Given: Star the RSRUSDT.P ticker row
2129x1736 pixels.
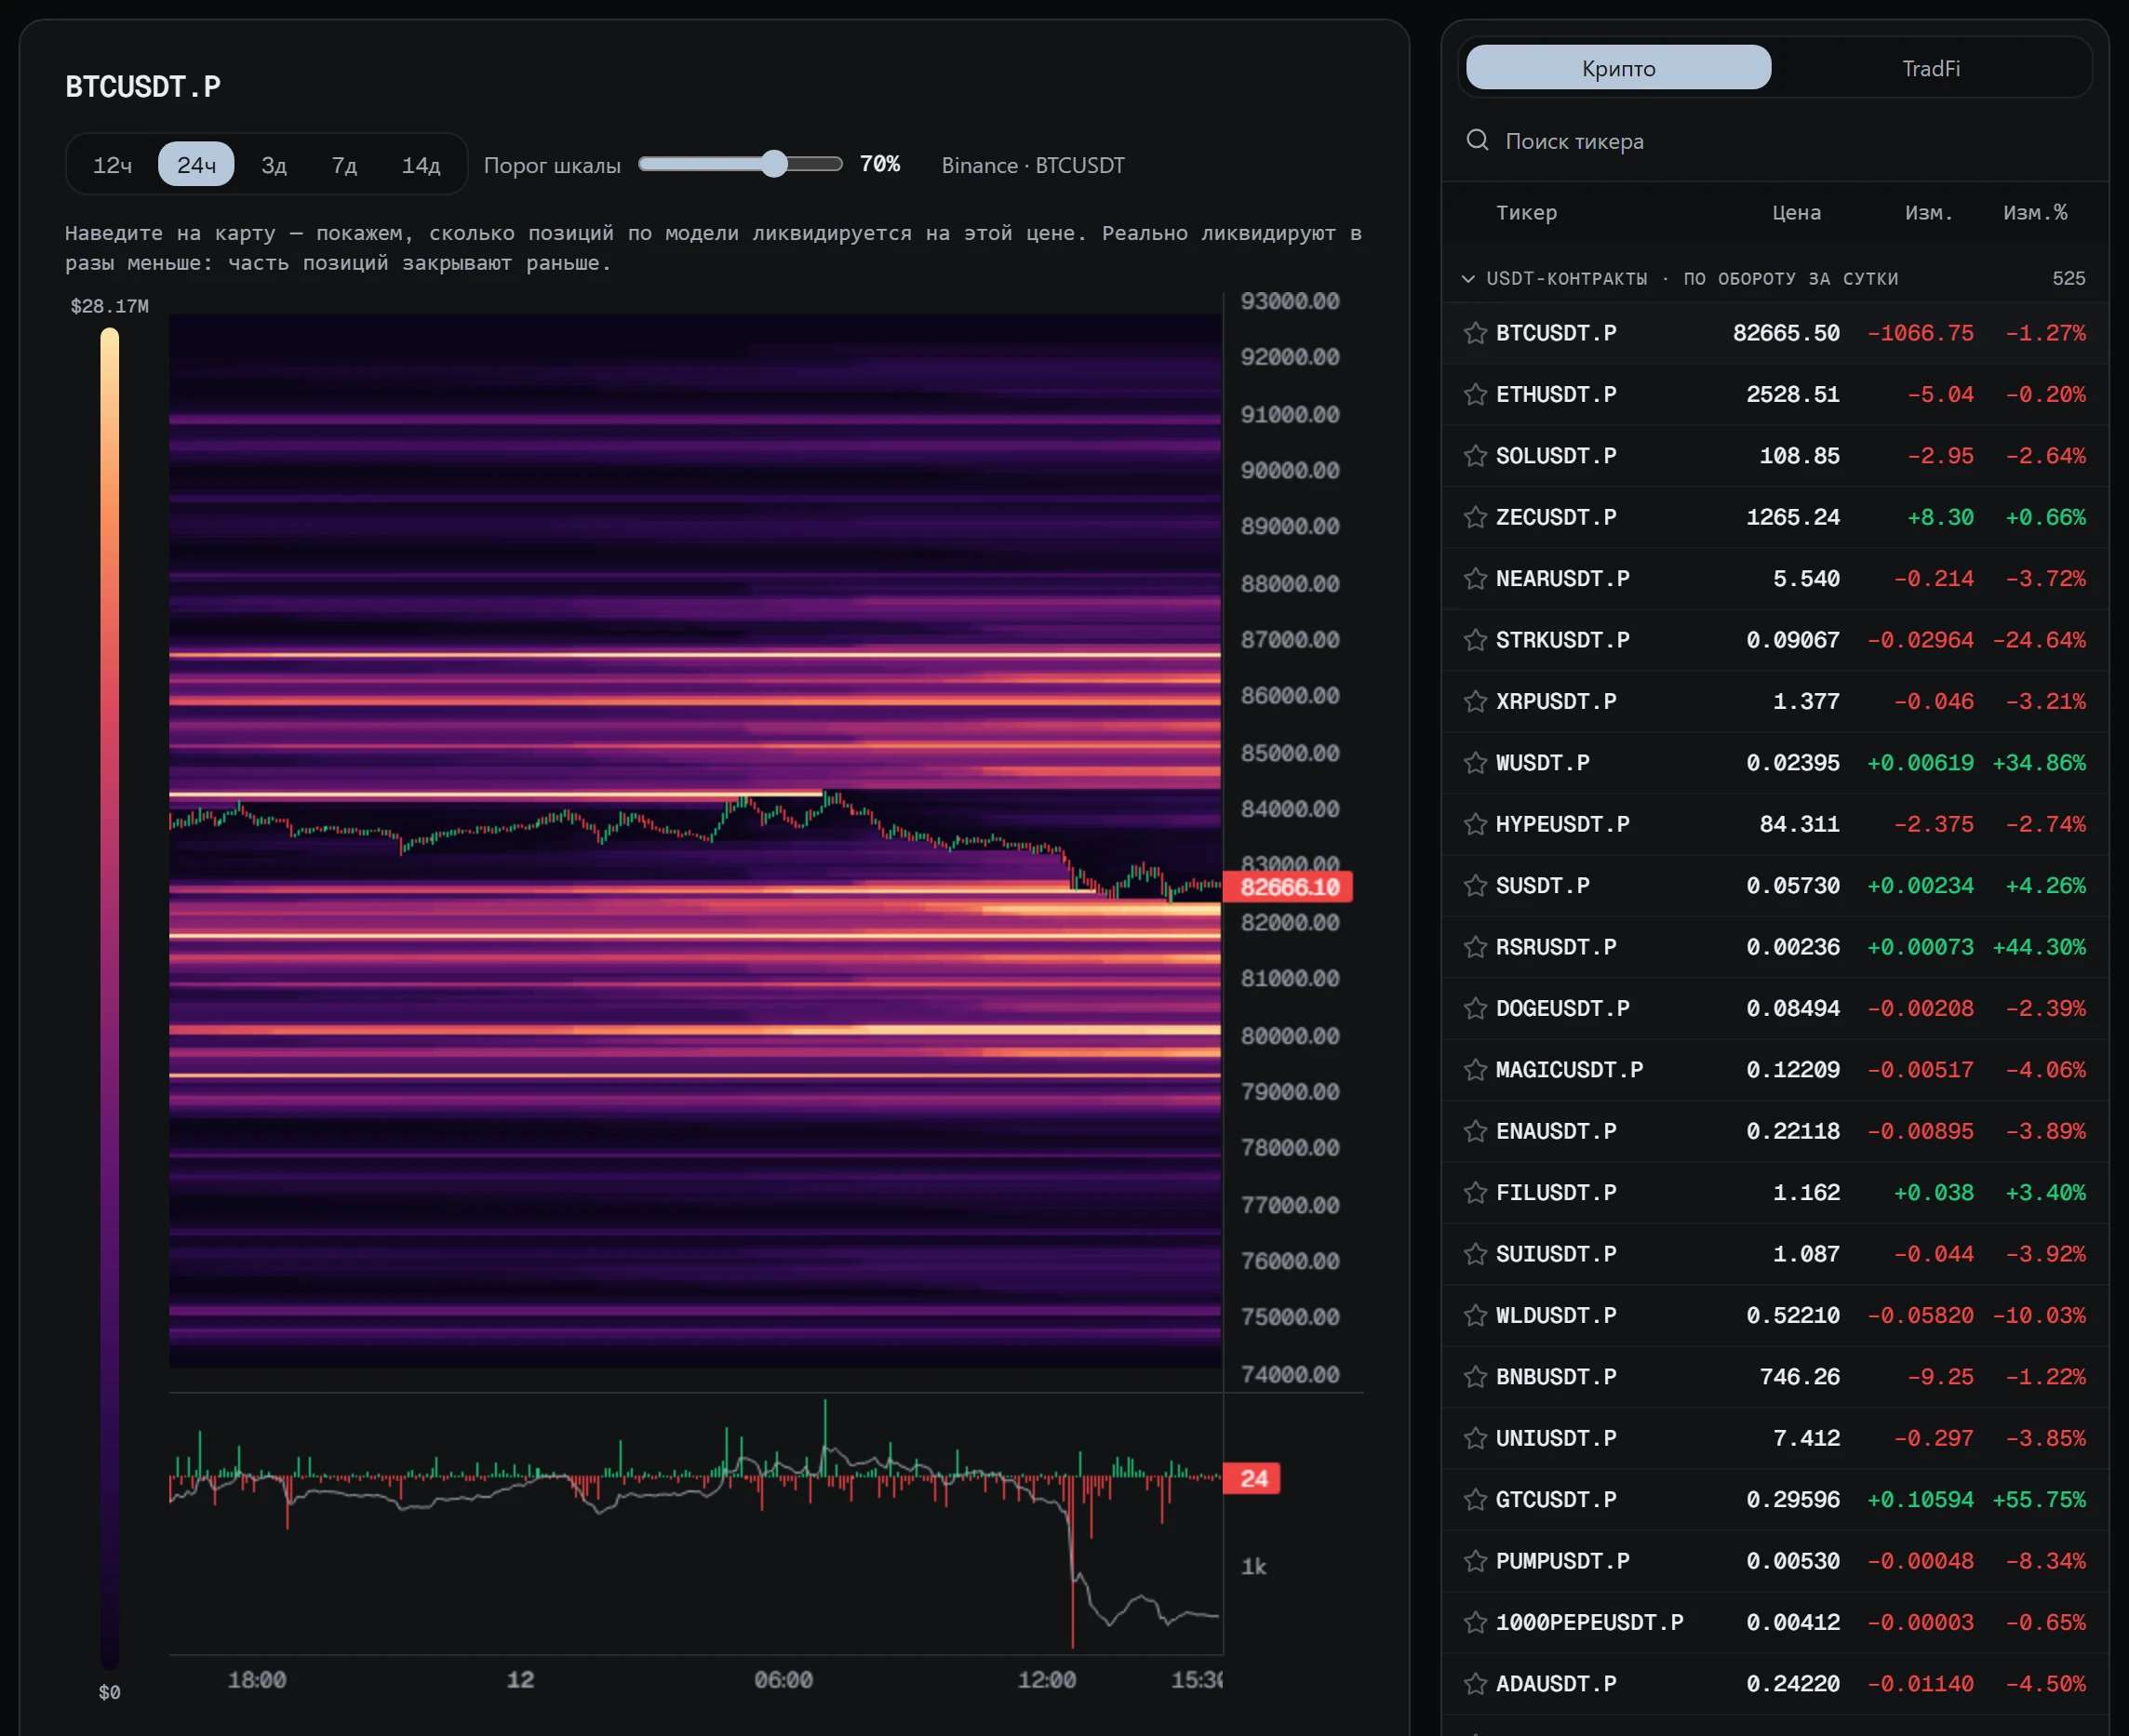Looking at the screenshot, I should tap(1475, 947).
